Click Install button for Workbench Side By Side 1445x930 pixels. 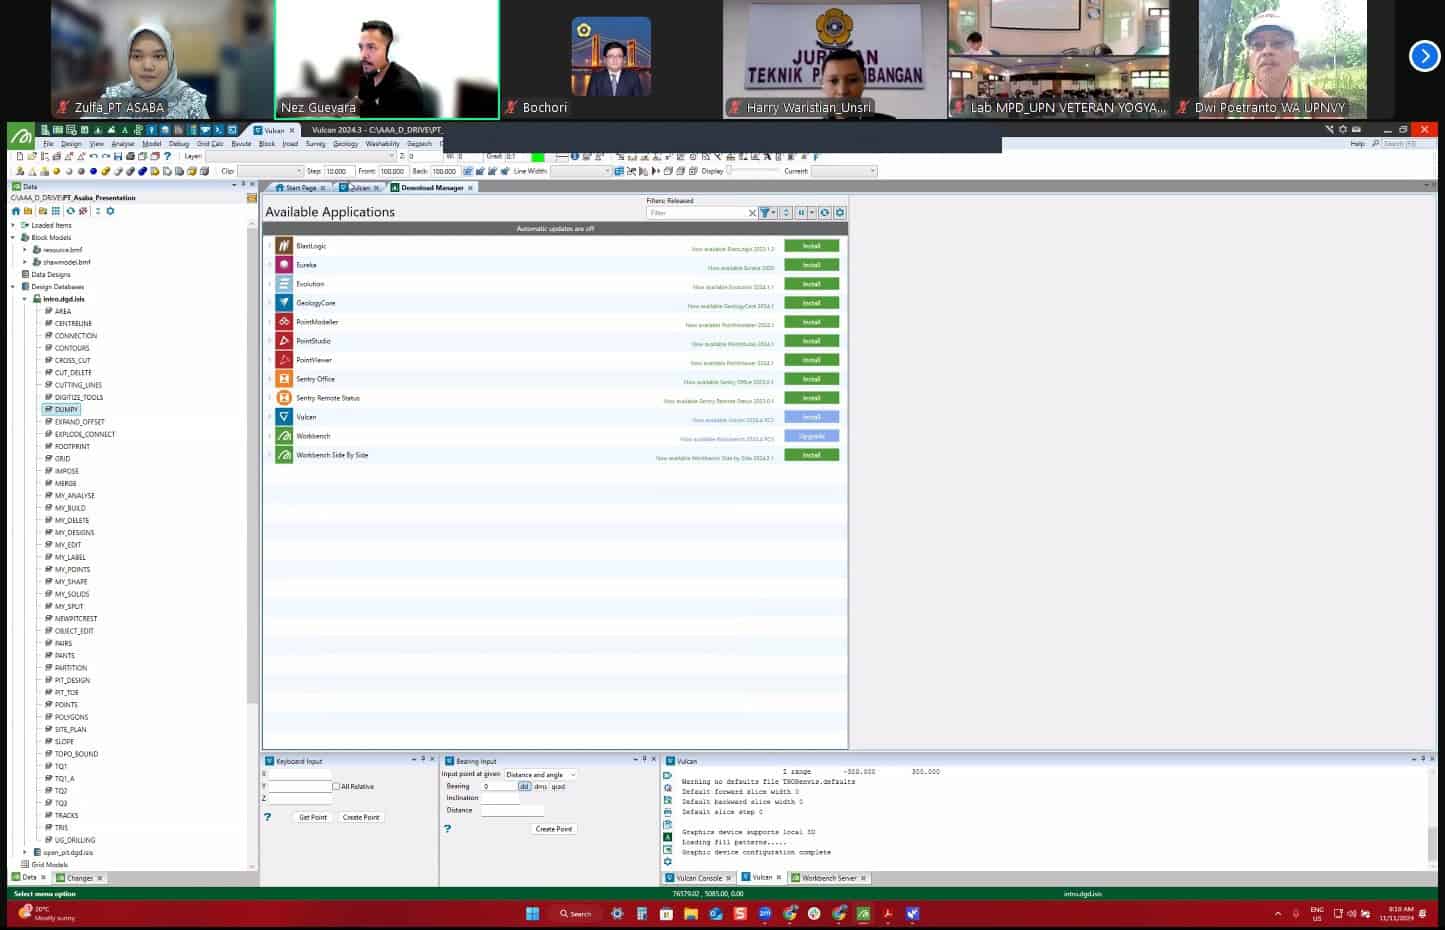pos(811,455)
